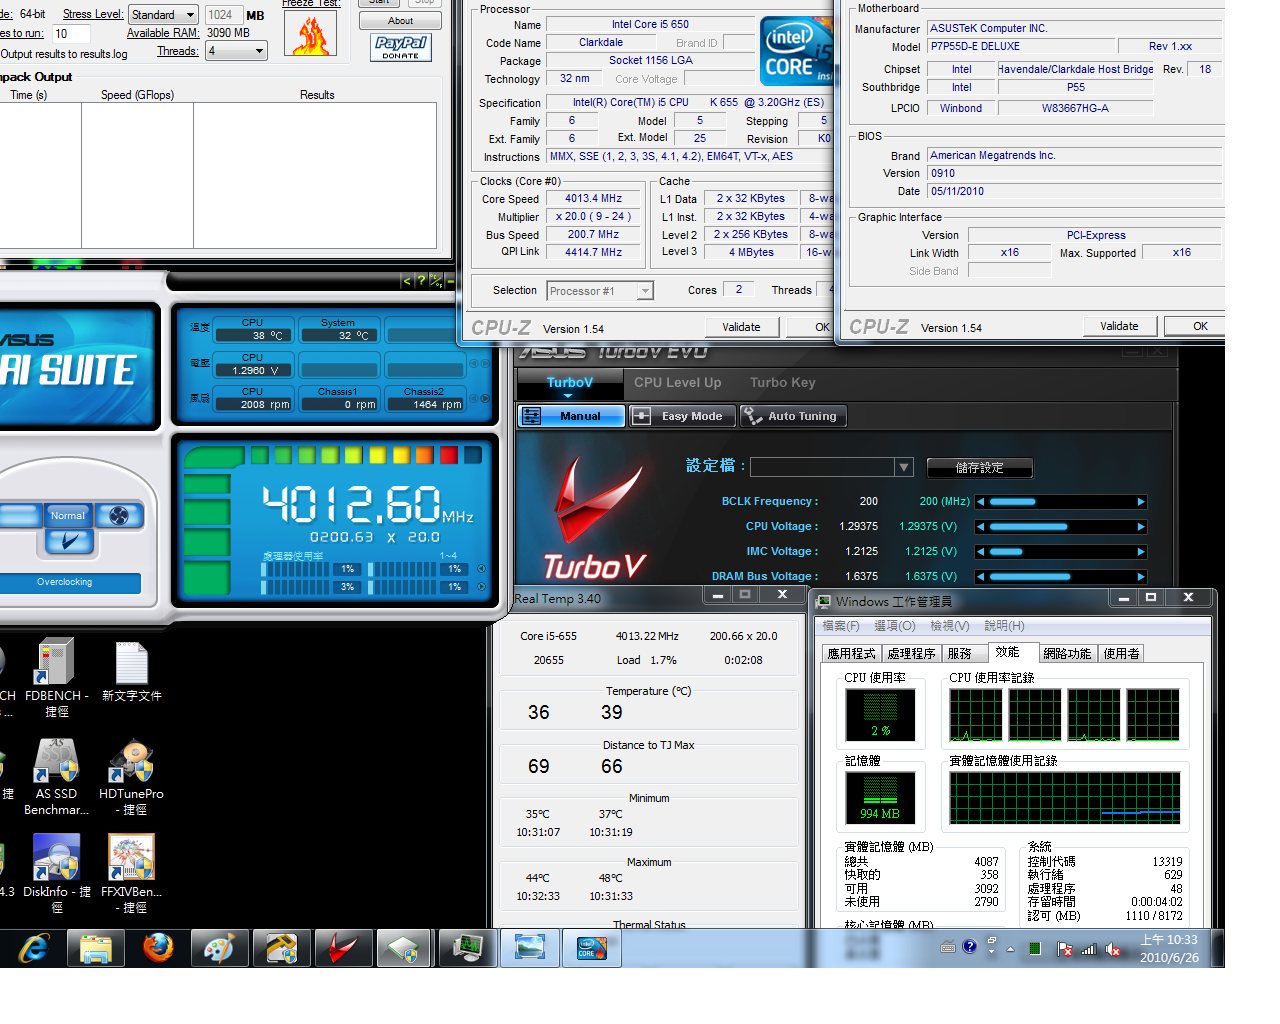Click the fan mode icon in AI Suite
This screenshot has height=1024, width=1280.
(119, 516)
